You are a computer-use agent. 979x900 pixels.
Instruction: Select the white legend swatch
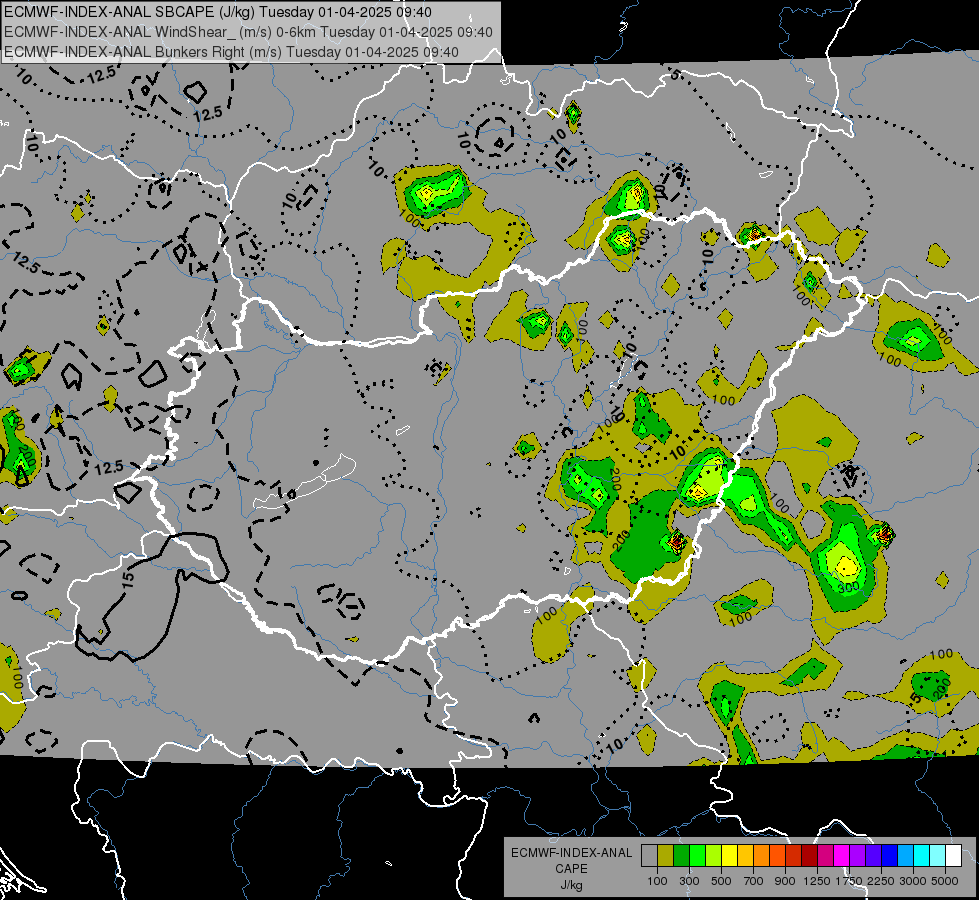tap(954, 856)
